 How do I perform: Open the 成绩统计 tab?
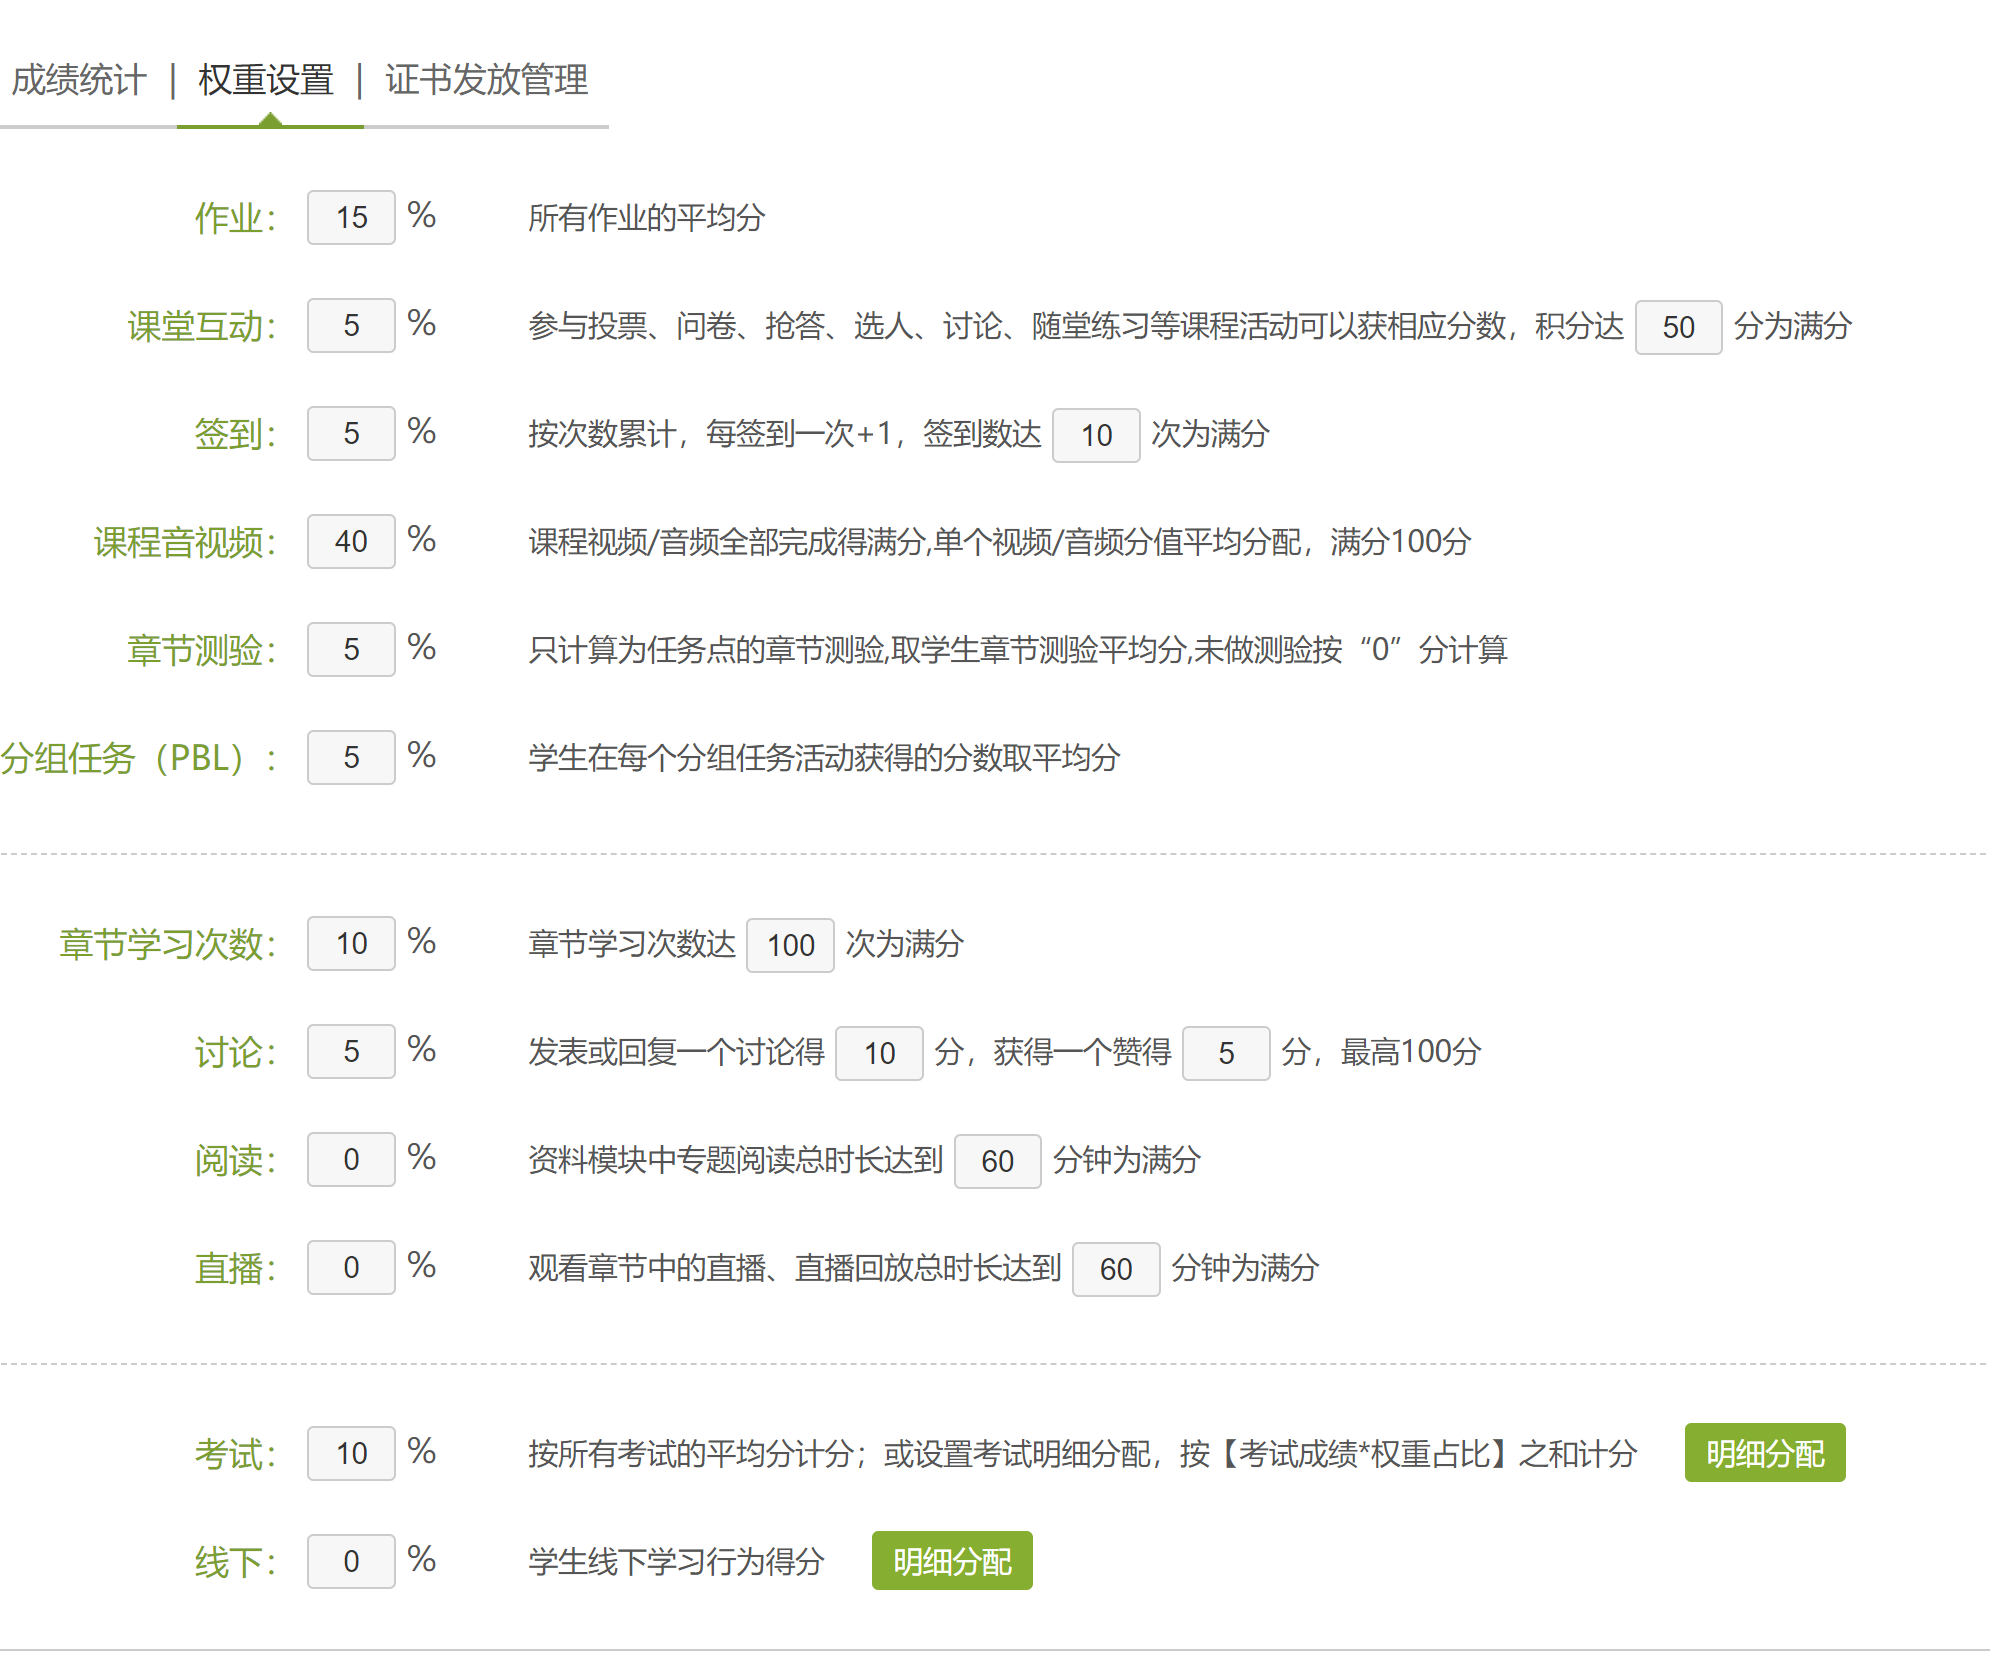78,80
